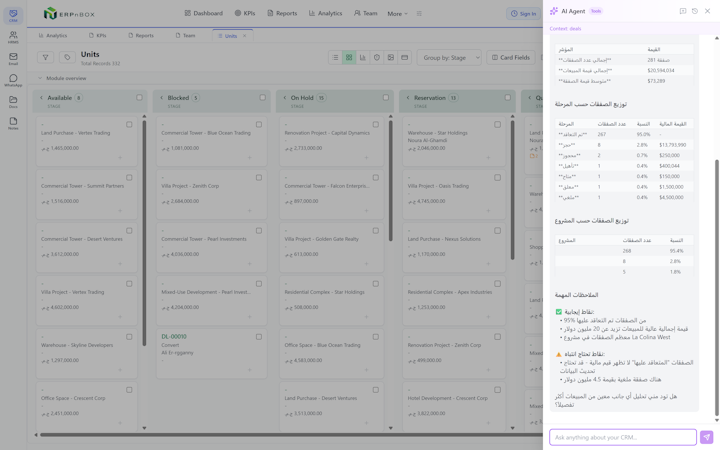Focus the Ask anything about your CRM field

[x=623, y=437]
